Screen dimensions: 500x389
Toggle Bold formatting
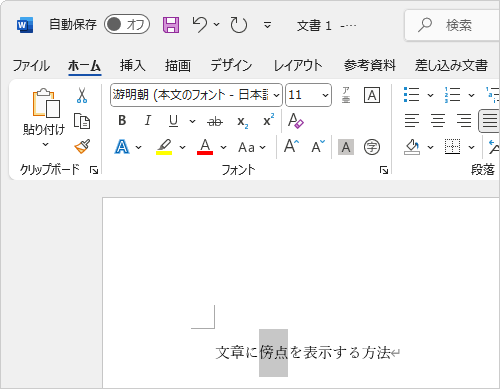pyautogui.click(x=122, y=121)
